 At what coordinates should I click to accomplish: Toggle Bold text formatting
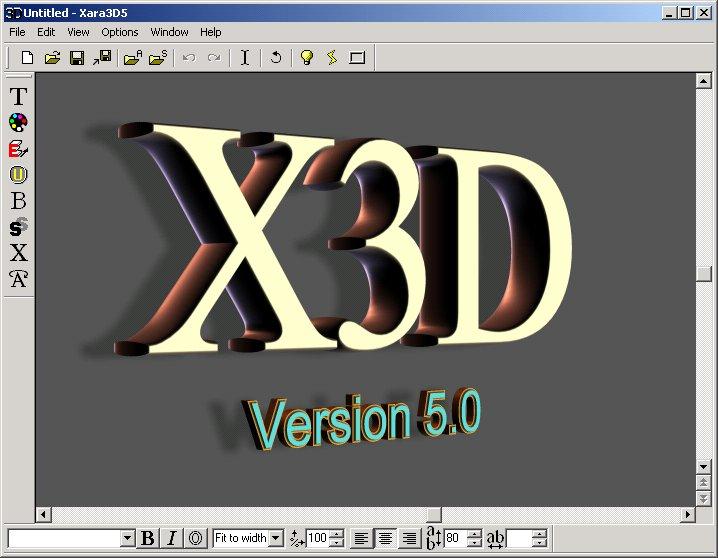tap(147, 538)
